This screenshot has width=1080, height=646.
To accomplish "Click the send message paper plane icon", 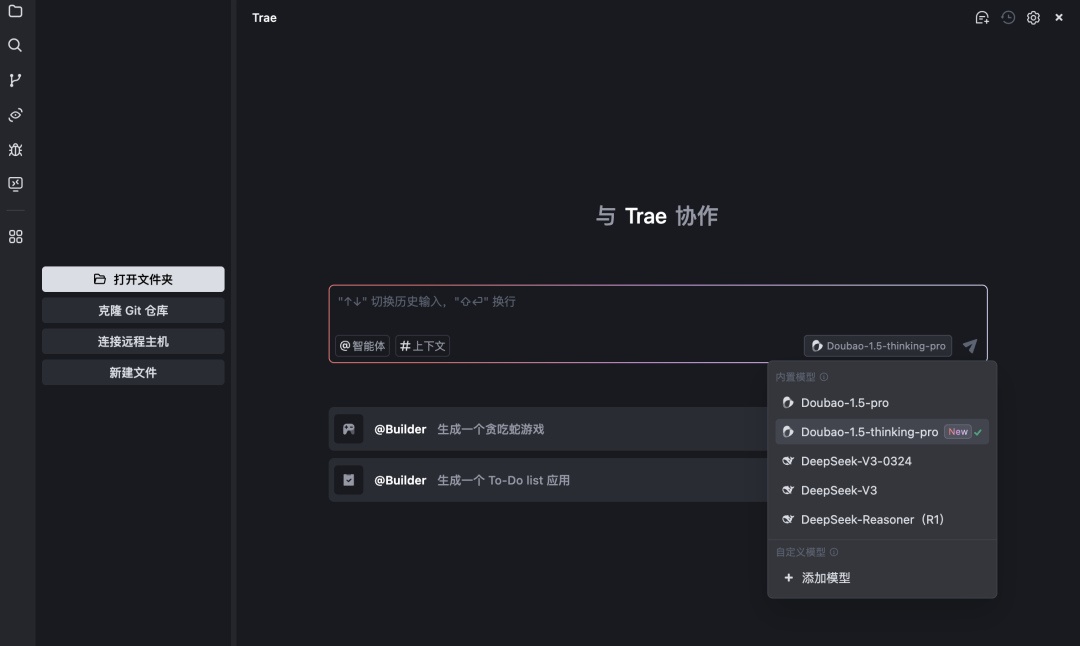I will (969, 346).
